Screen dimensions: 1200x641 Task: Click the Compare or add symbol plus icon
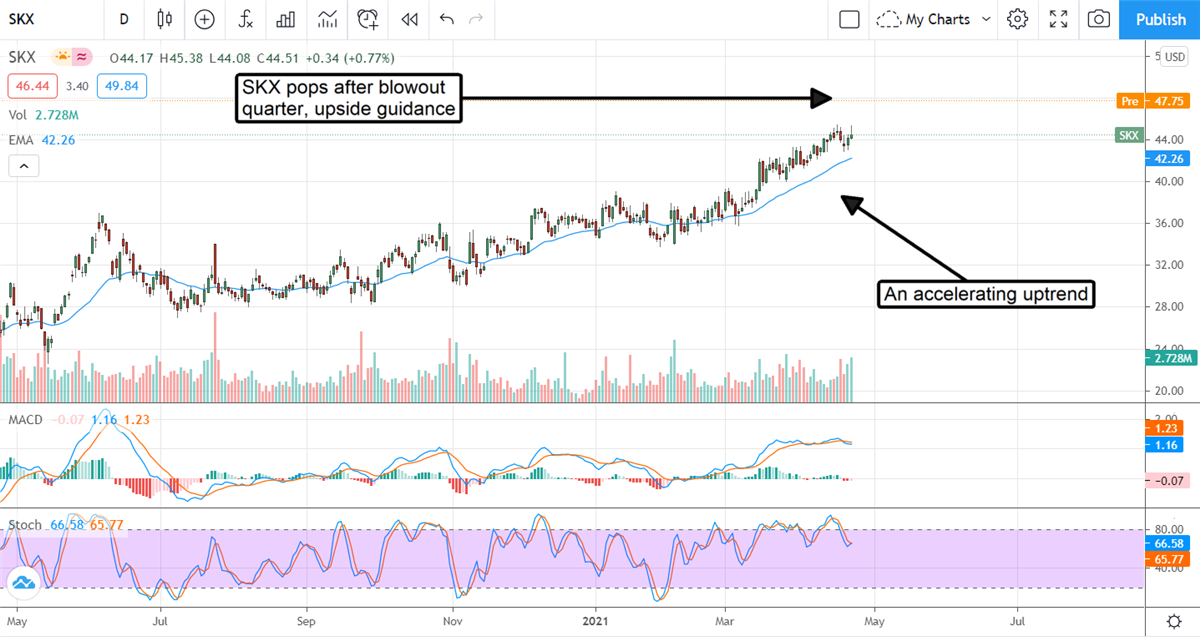point(205,19)
